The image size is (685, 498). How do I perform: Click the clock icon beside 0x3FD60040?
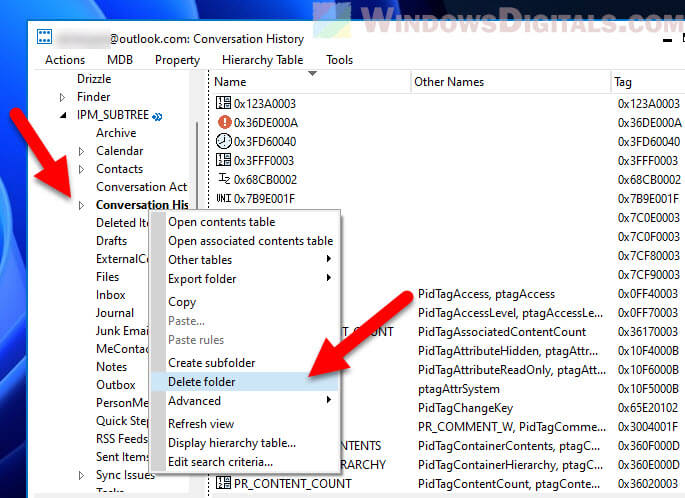[x=224, y=141]
